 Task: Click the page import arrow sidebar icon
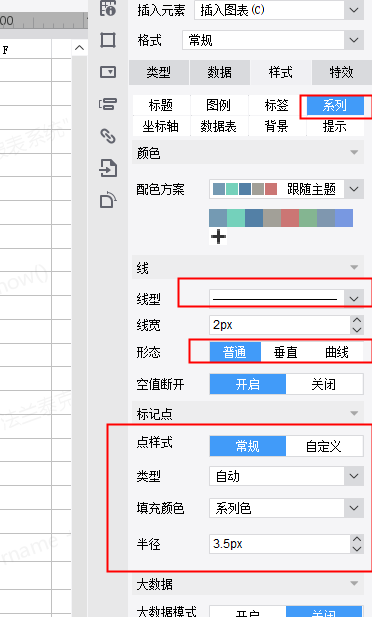tap(108, 168)
